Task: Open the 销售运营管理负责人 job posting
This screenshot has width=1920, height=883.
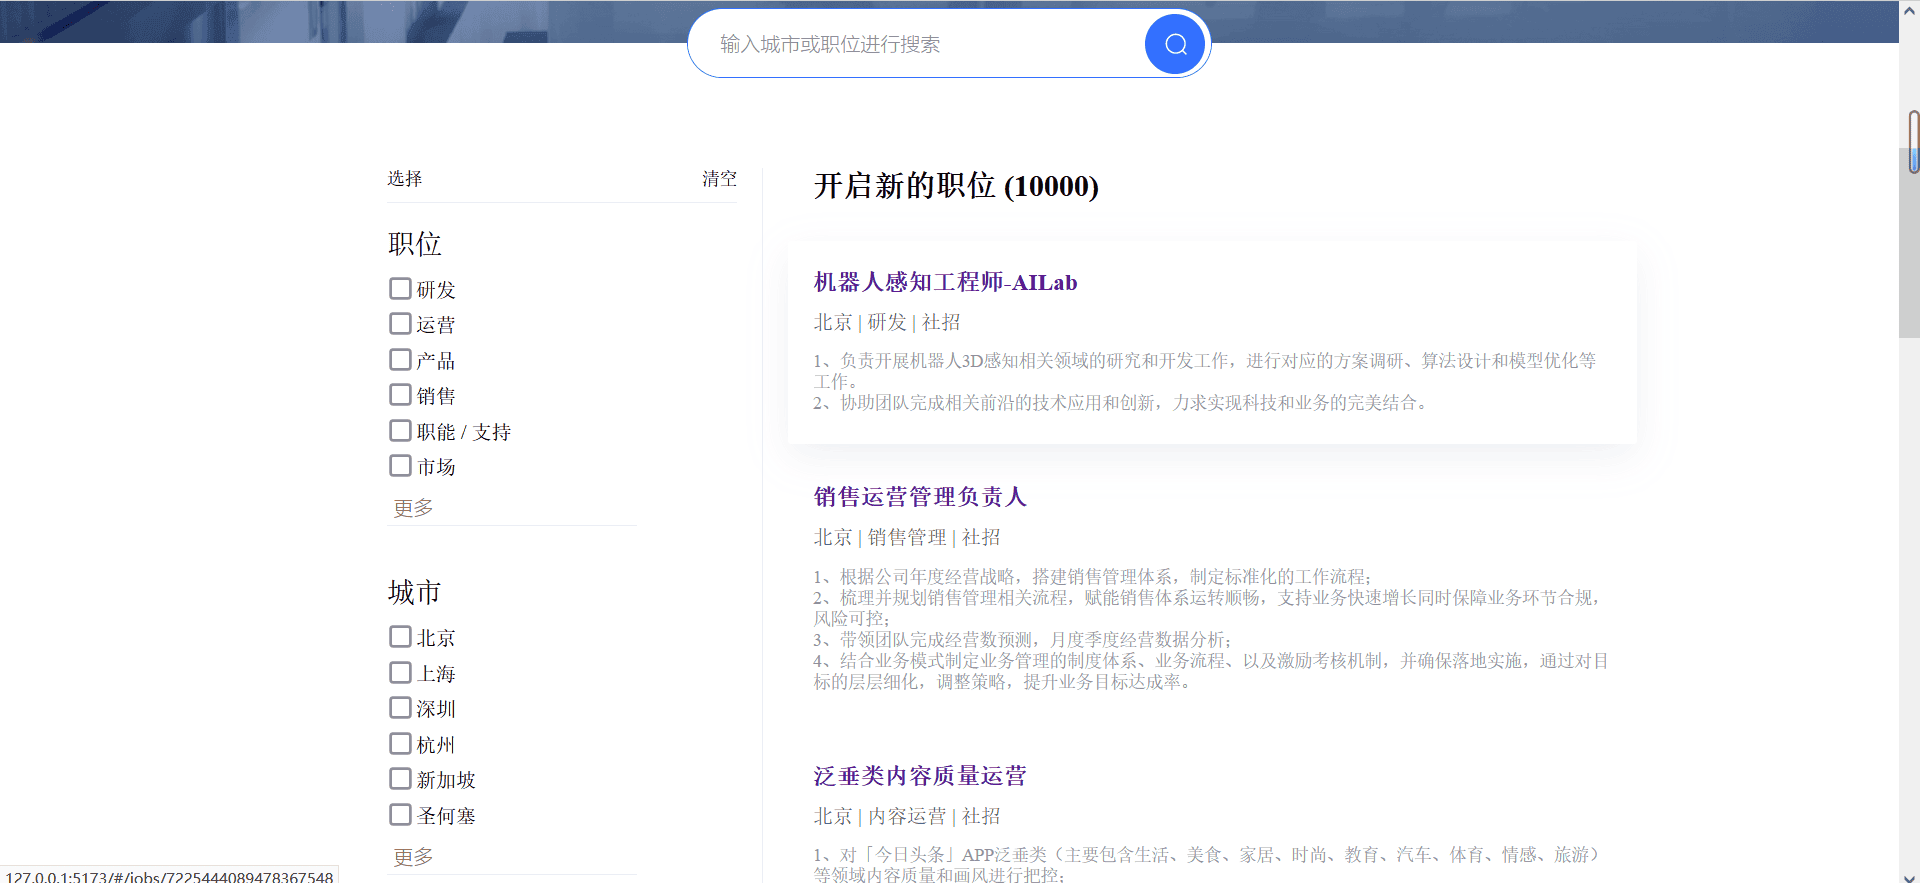Action: click(920, 497)
